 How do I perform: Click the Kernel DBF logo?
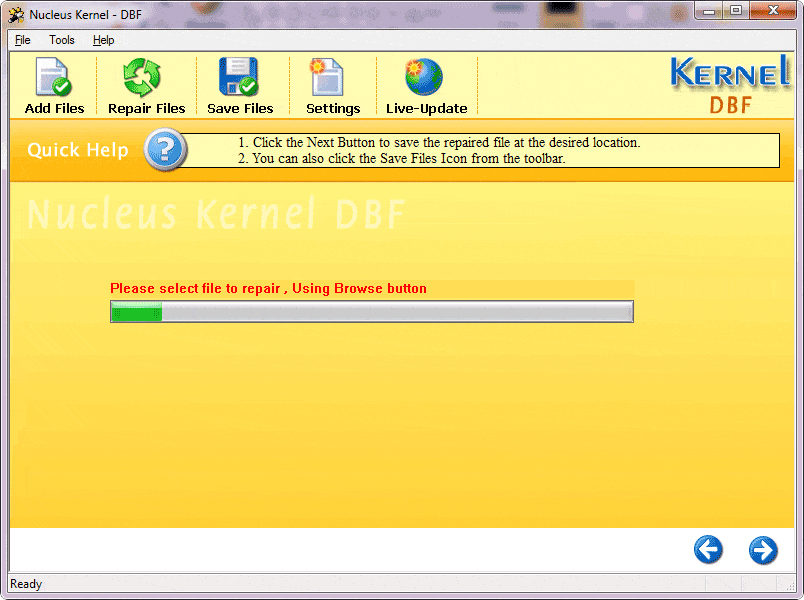pyautogui.click(x=730, y=85)
